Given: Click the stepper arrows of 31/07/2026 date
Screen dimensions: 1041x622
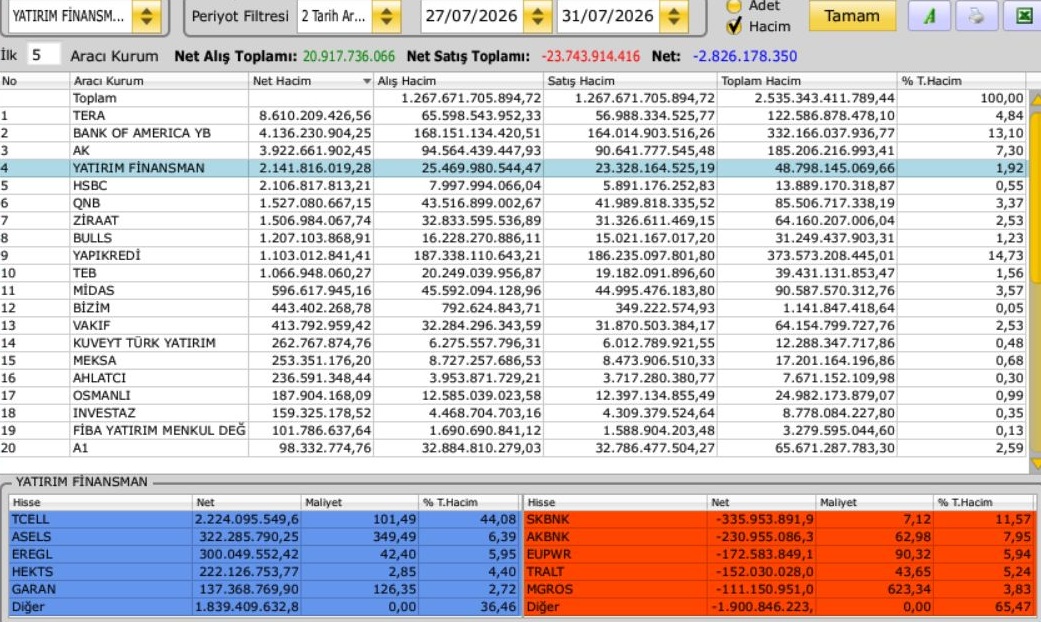Looking at the screenshot, I should [673, 16].
